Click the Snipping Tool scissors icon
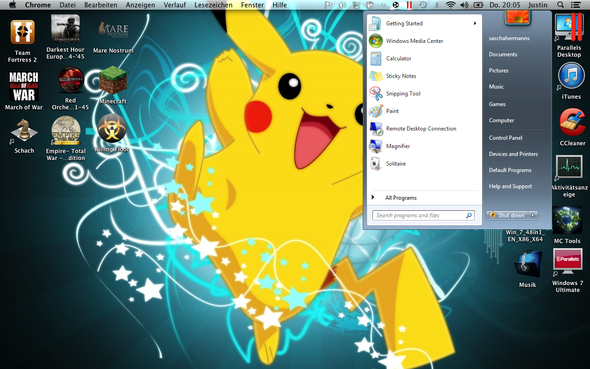The image size is (590, 369). (x=376, y=93)
